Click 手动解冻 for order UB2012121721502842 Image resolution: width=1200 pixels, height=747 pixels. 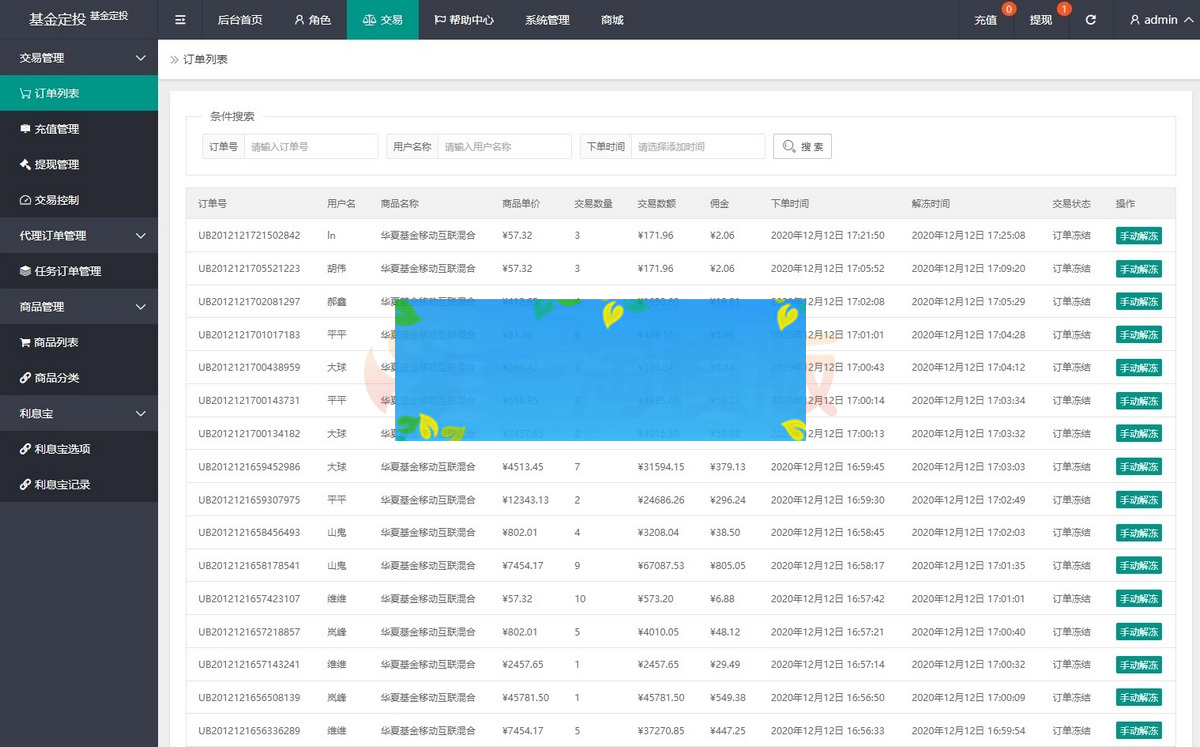[1139, 236]
